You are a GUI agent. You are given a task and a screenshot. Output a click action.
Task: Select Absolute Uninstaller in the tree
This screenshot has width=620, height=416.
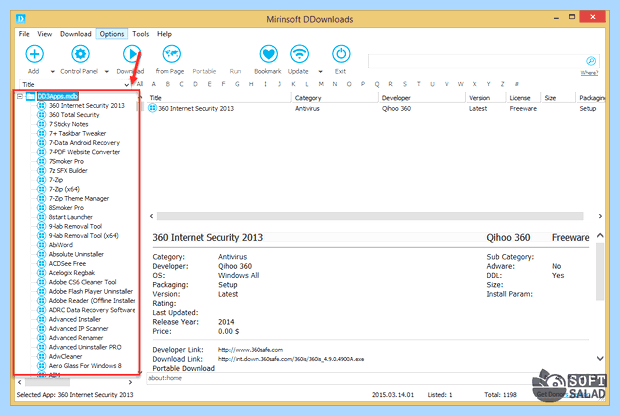tap(76, 254)
